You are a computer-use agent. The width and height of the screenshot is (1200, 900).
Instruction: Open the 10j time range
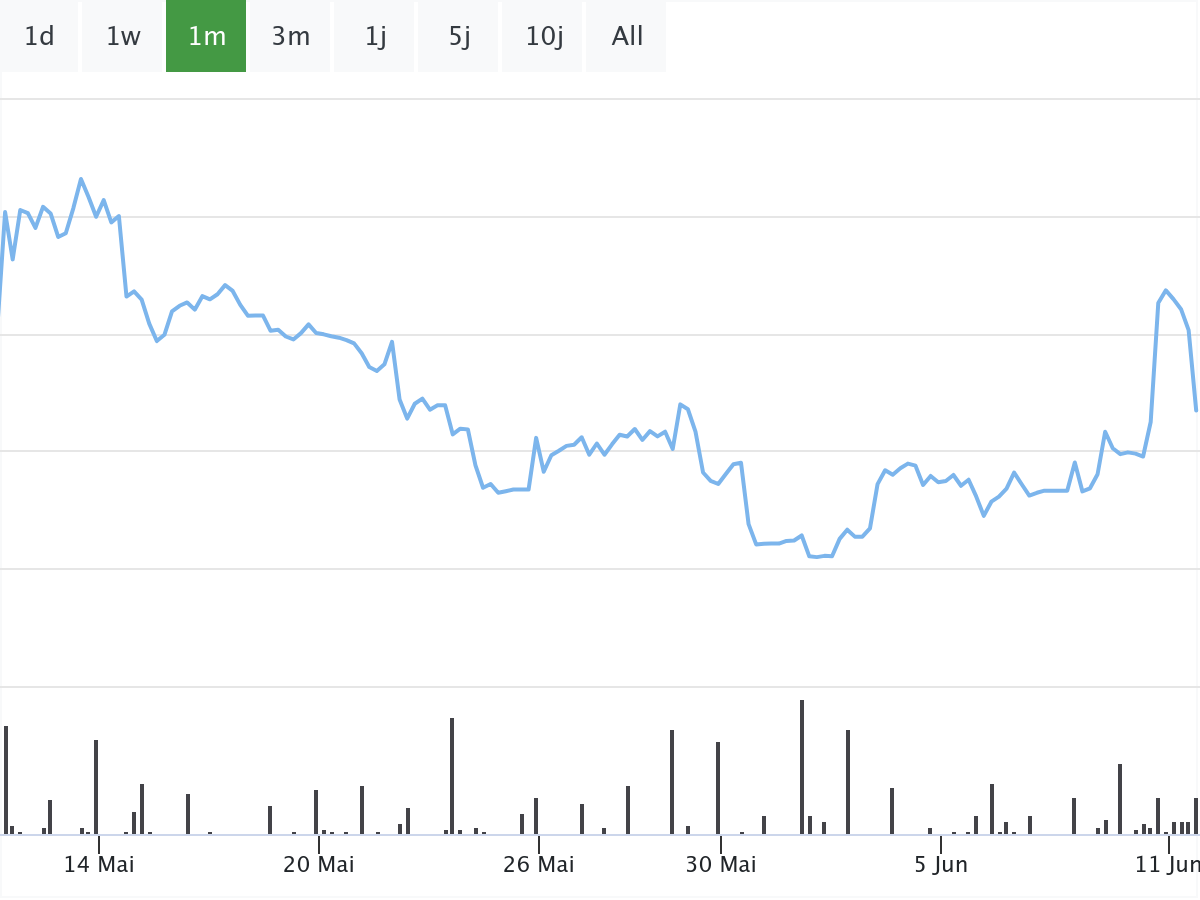(544, 37)
